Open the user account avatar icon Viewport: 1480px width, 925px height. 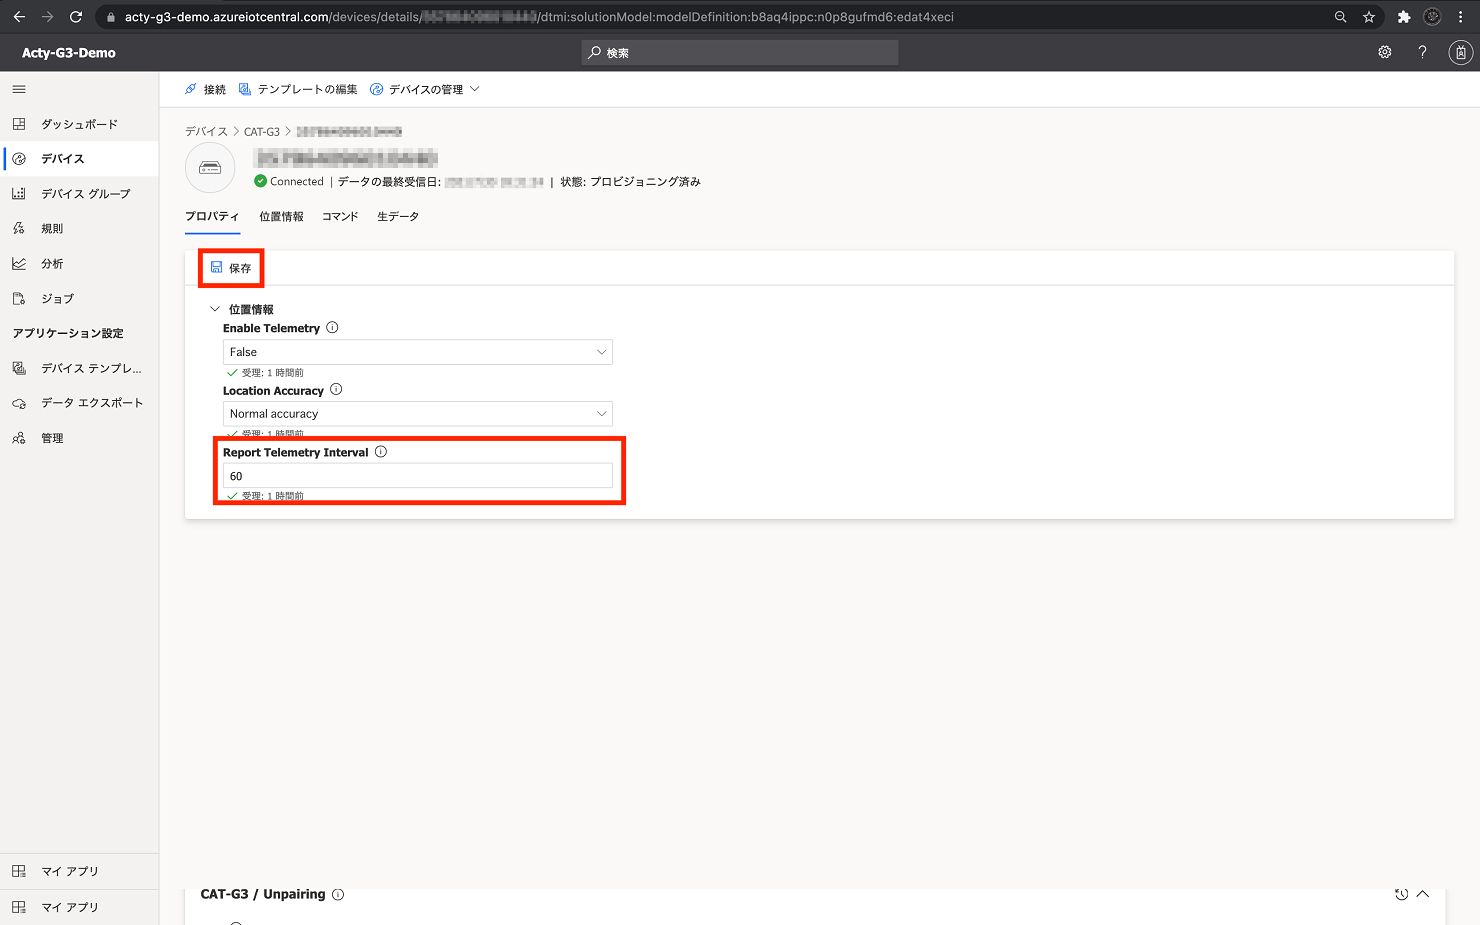[x=1461, y=53]
